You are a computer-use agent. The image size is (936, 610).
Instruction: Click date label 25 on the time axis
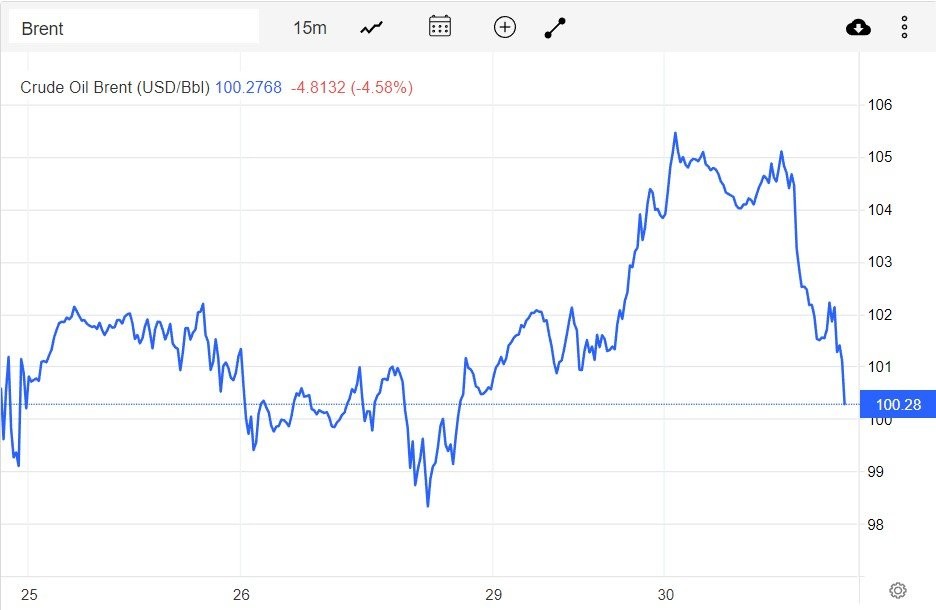tap(29, 594)
